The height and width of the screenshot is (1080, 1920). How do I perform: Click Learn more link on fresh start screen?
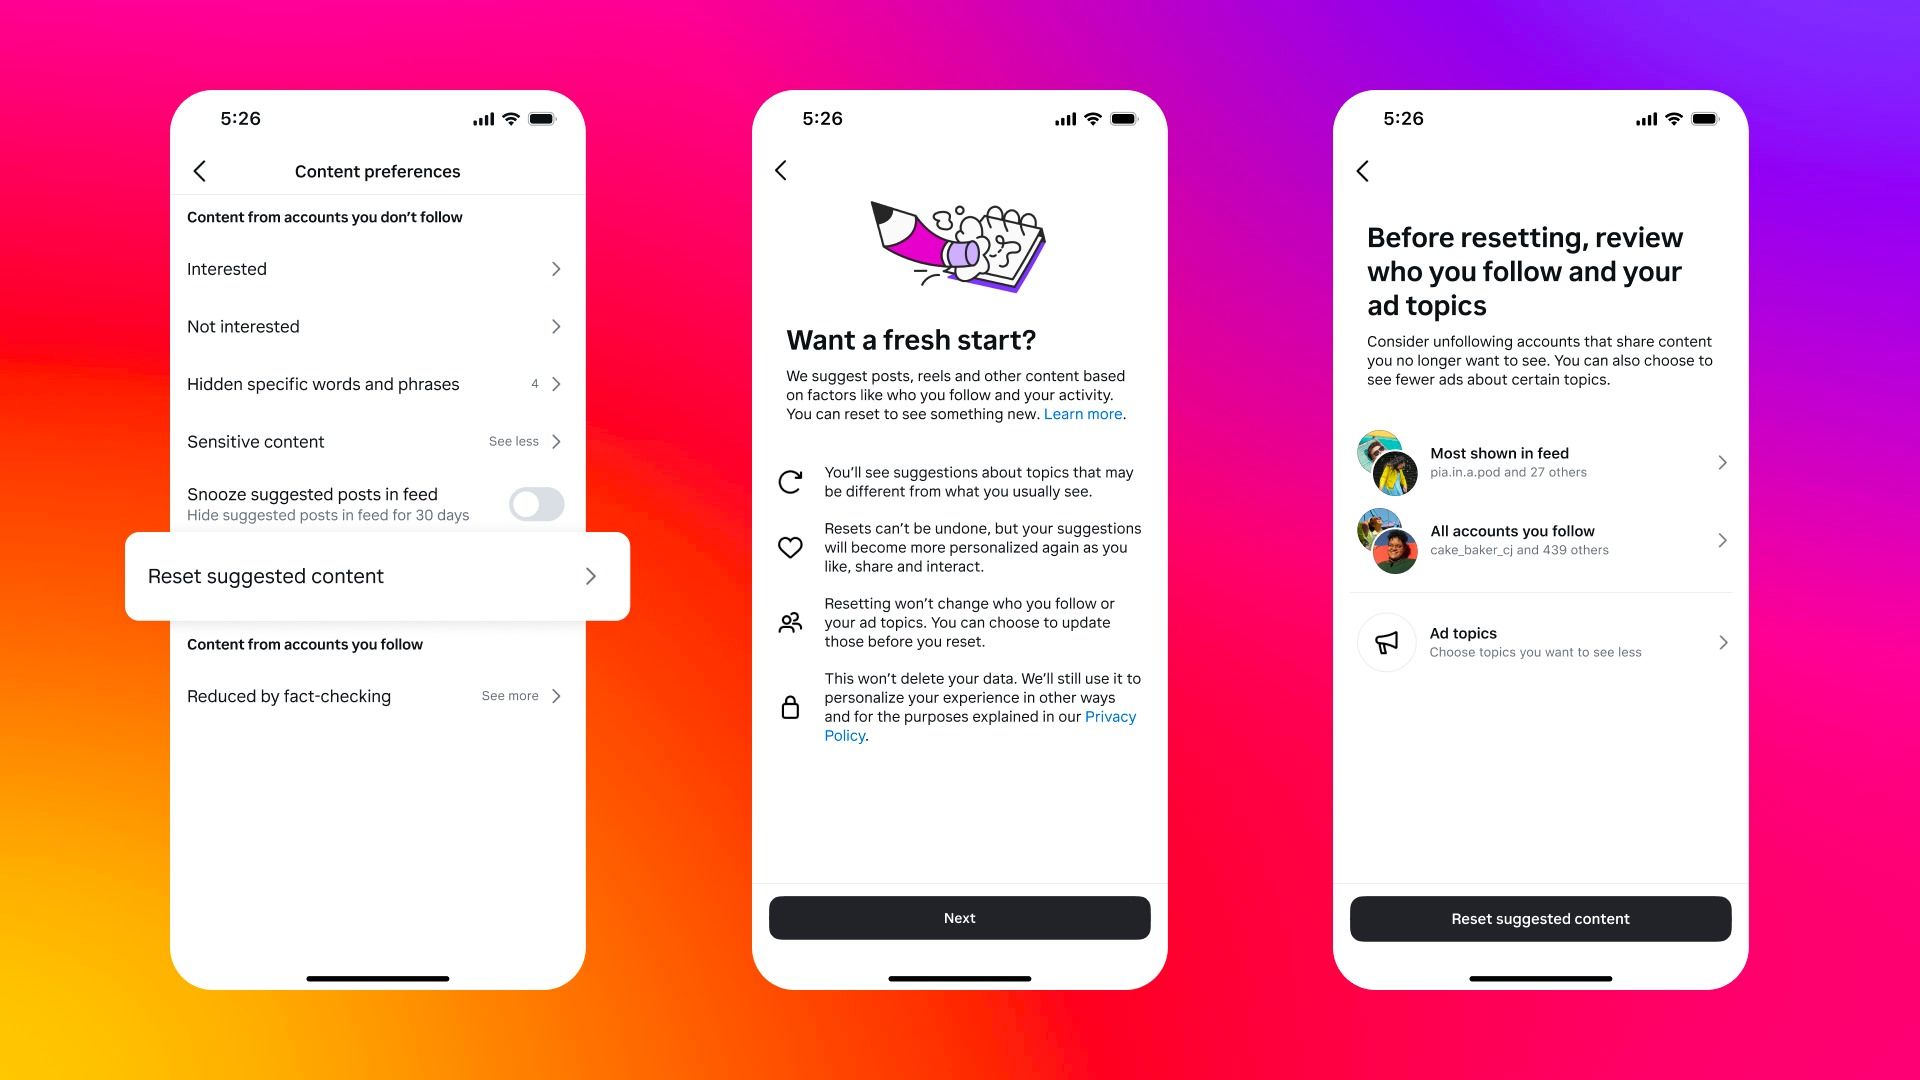click(x=1083, y=414)
